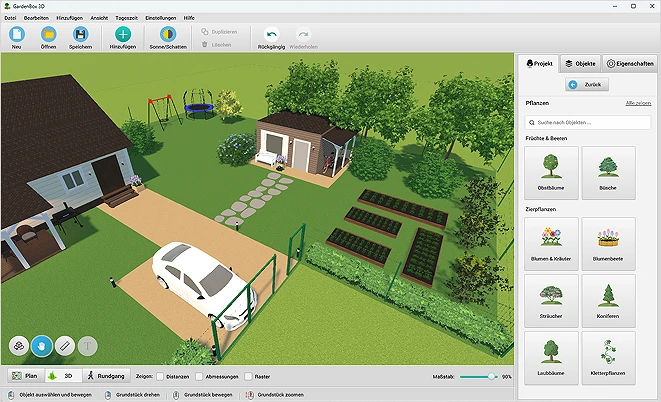Open the Einstellungen menu

coord(161,18)
